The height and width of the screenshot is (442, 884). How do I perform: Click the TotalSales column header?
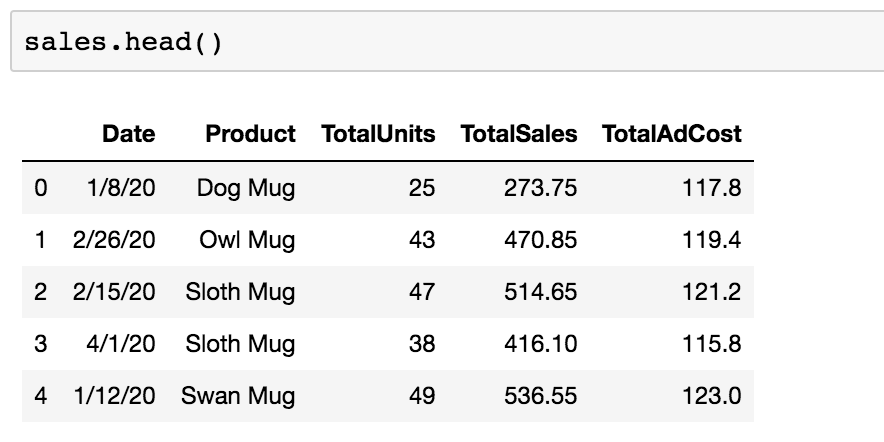point(519,134)
